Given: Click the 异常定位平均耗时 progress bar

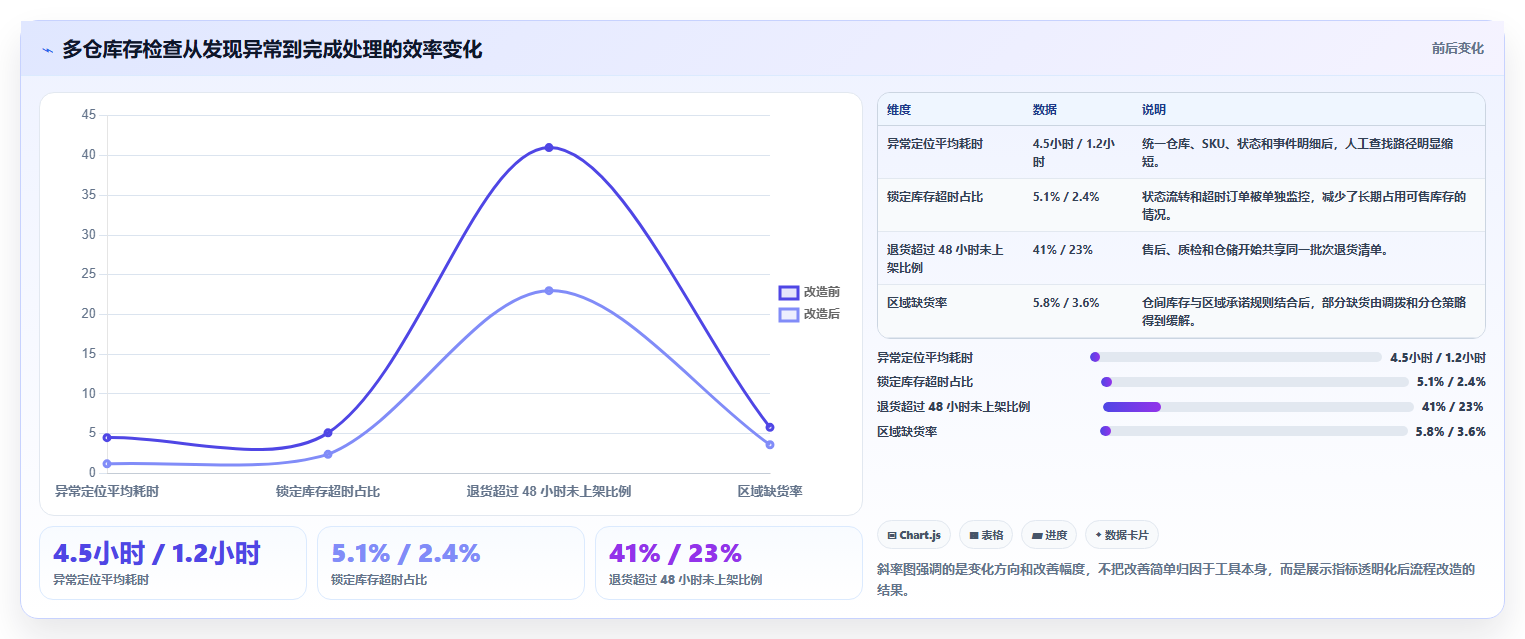Looking at the screenshot, I should (x=1236, y=357).
